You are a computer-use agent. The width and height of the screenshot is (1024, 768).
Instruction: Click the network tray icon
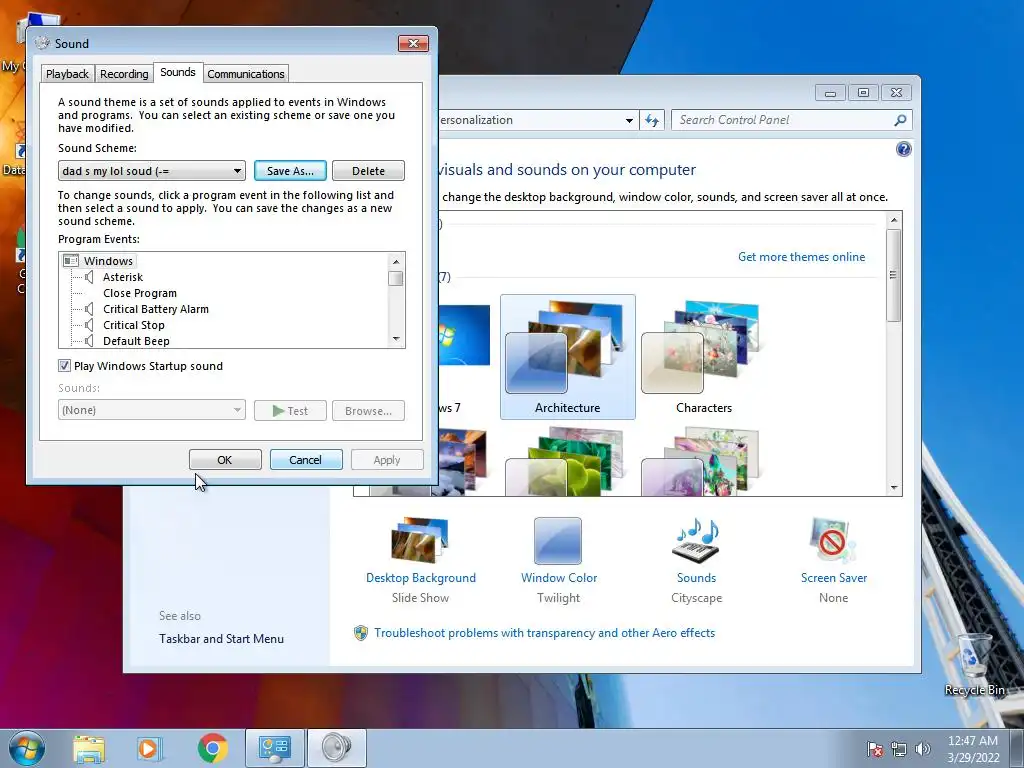point(899,749)
